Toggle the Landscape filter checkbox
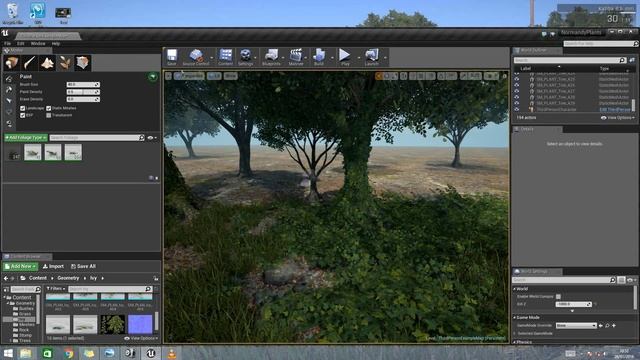The height and width of the screenshot is (360, 640). [23, 108]
